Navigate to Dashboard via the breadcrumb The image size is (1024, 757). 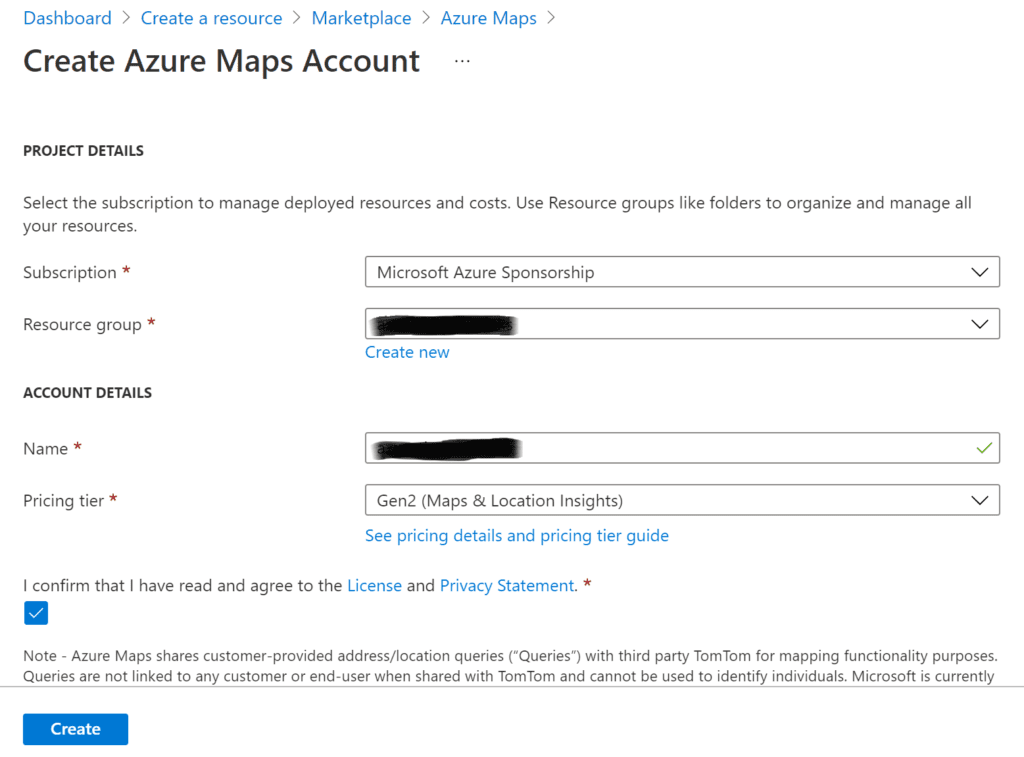point(67,17)
